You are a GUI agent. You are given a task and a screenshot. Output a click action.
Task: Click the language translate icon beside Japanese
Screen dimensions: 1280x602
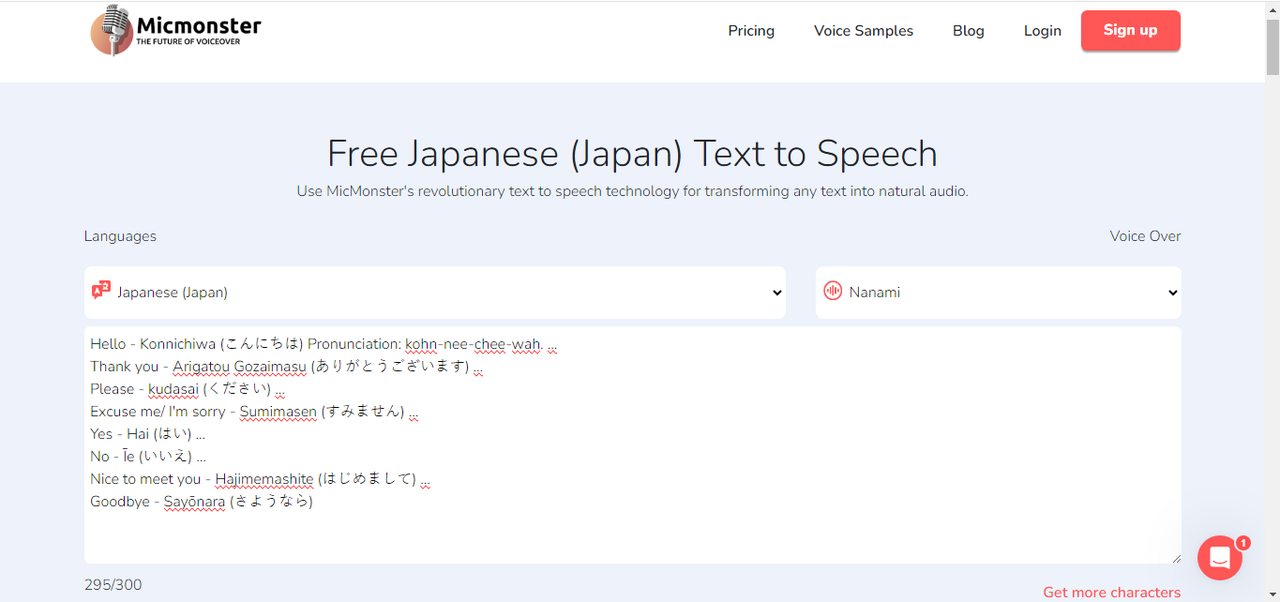click(101, 291)
